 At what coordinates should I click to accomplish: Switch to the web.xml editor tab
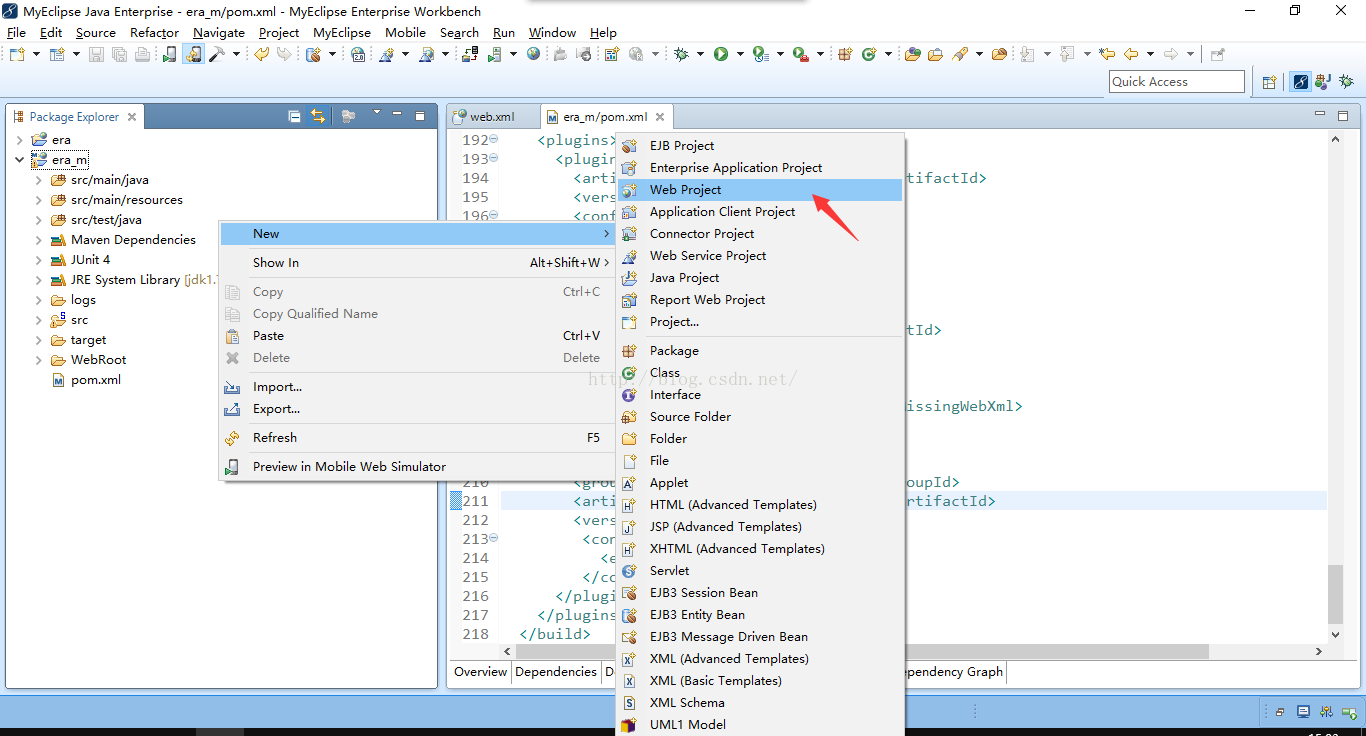click(491, 117)
